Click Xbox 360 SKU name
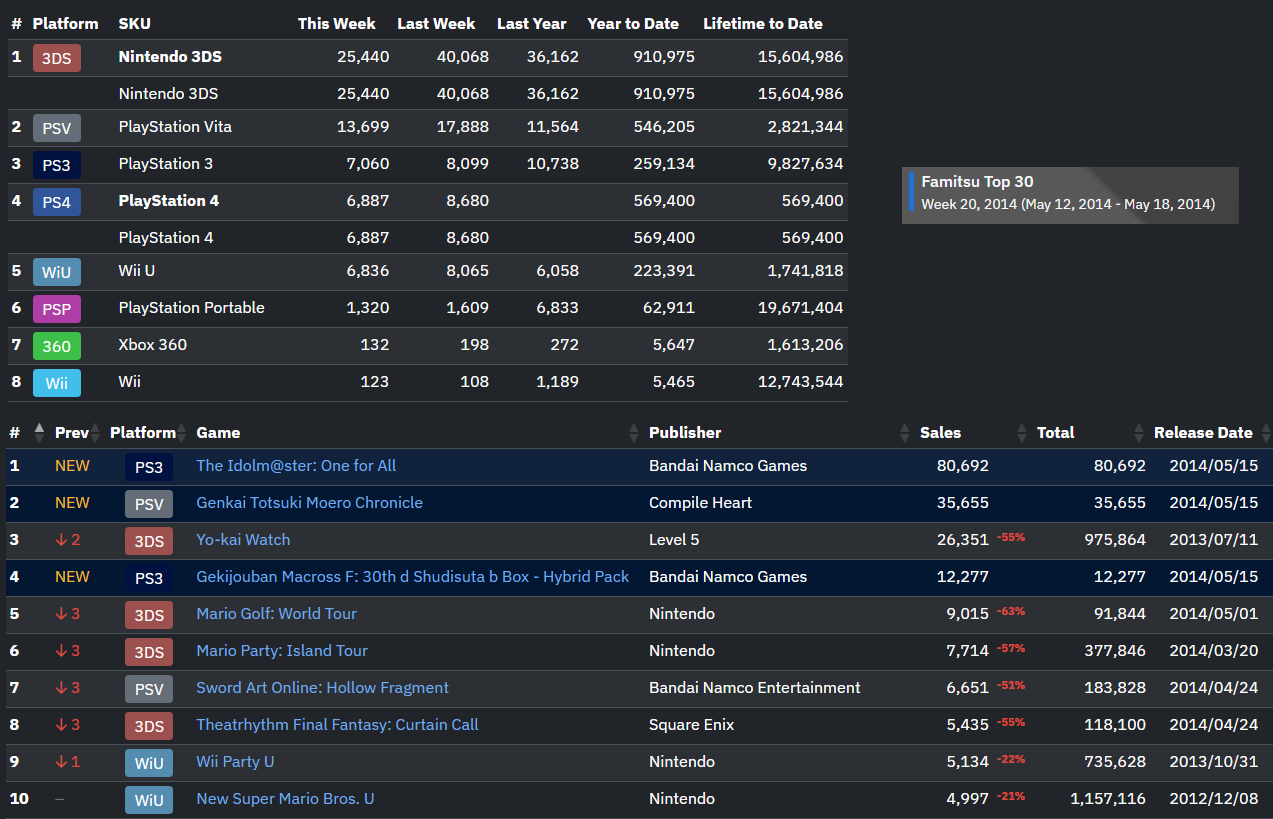Image resolution: width=1273 pixels, height=819 pixels. click(153, 345)
